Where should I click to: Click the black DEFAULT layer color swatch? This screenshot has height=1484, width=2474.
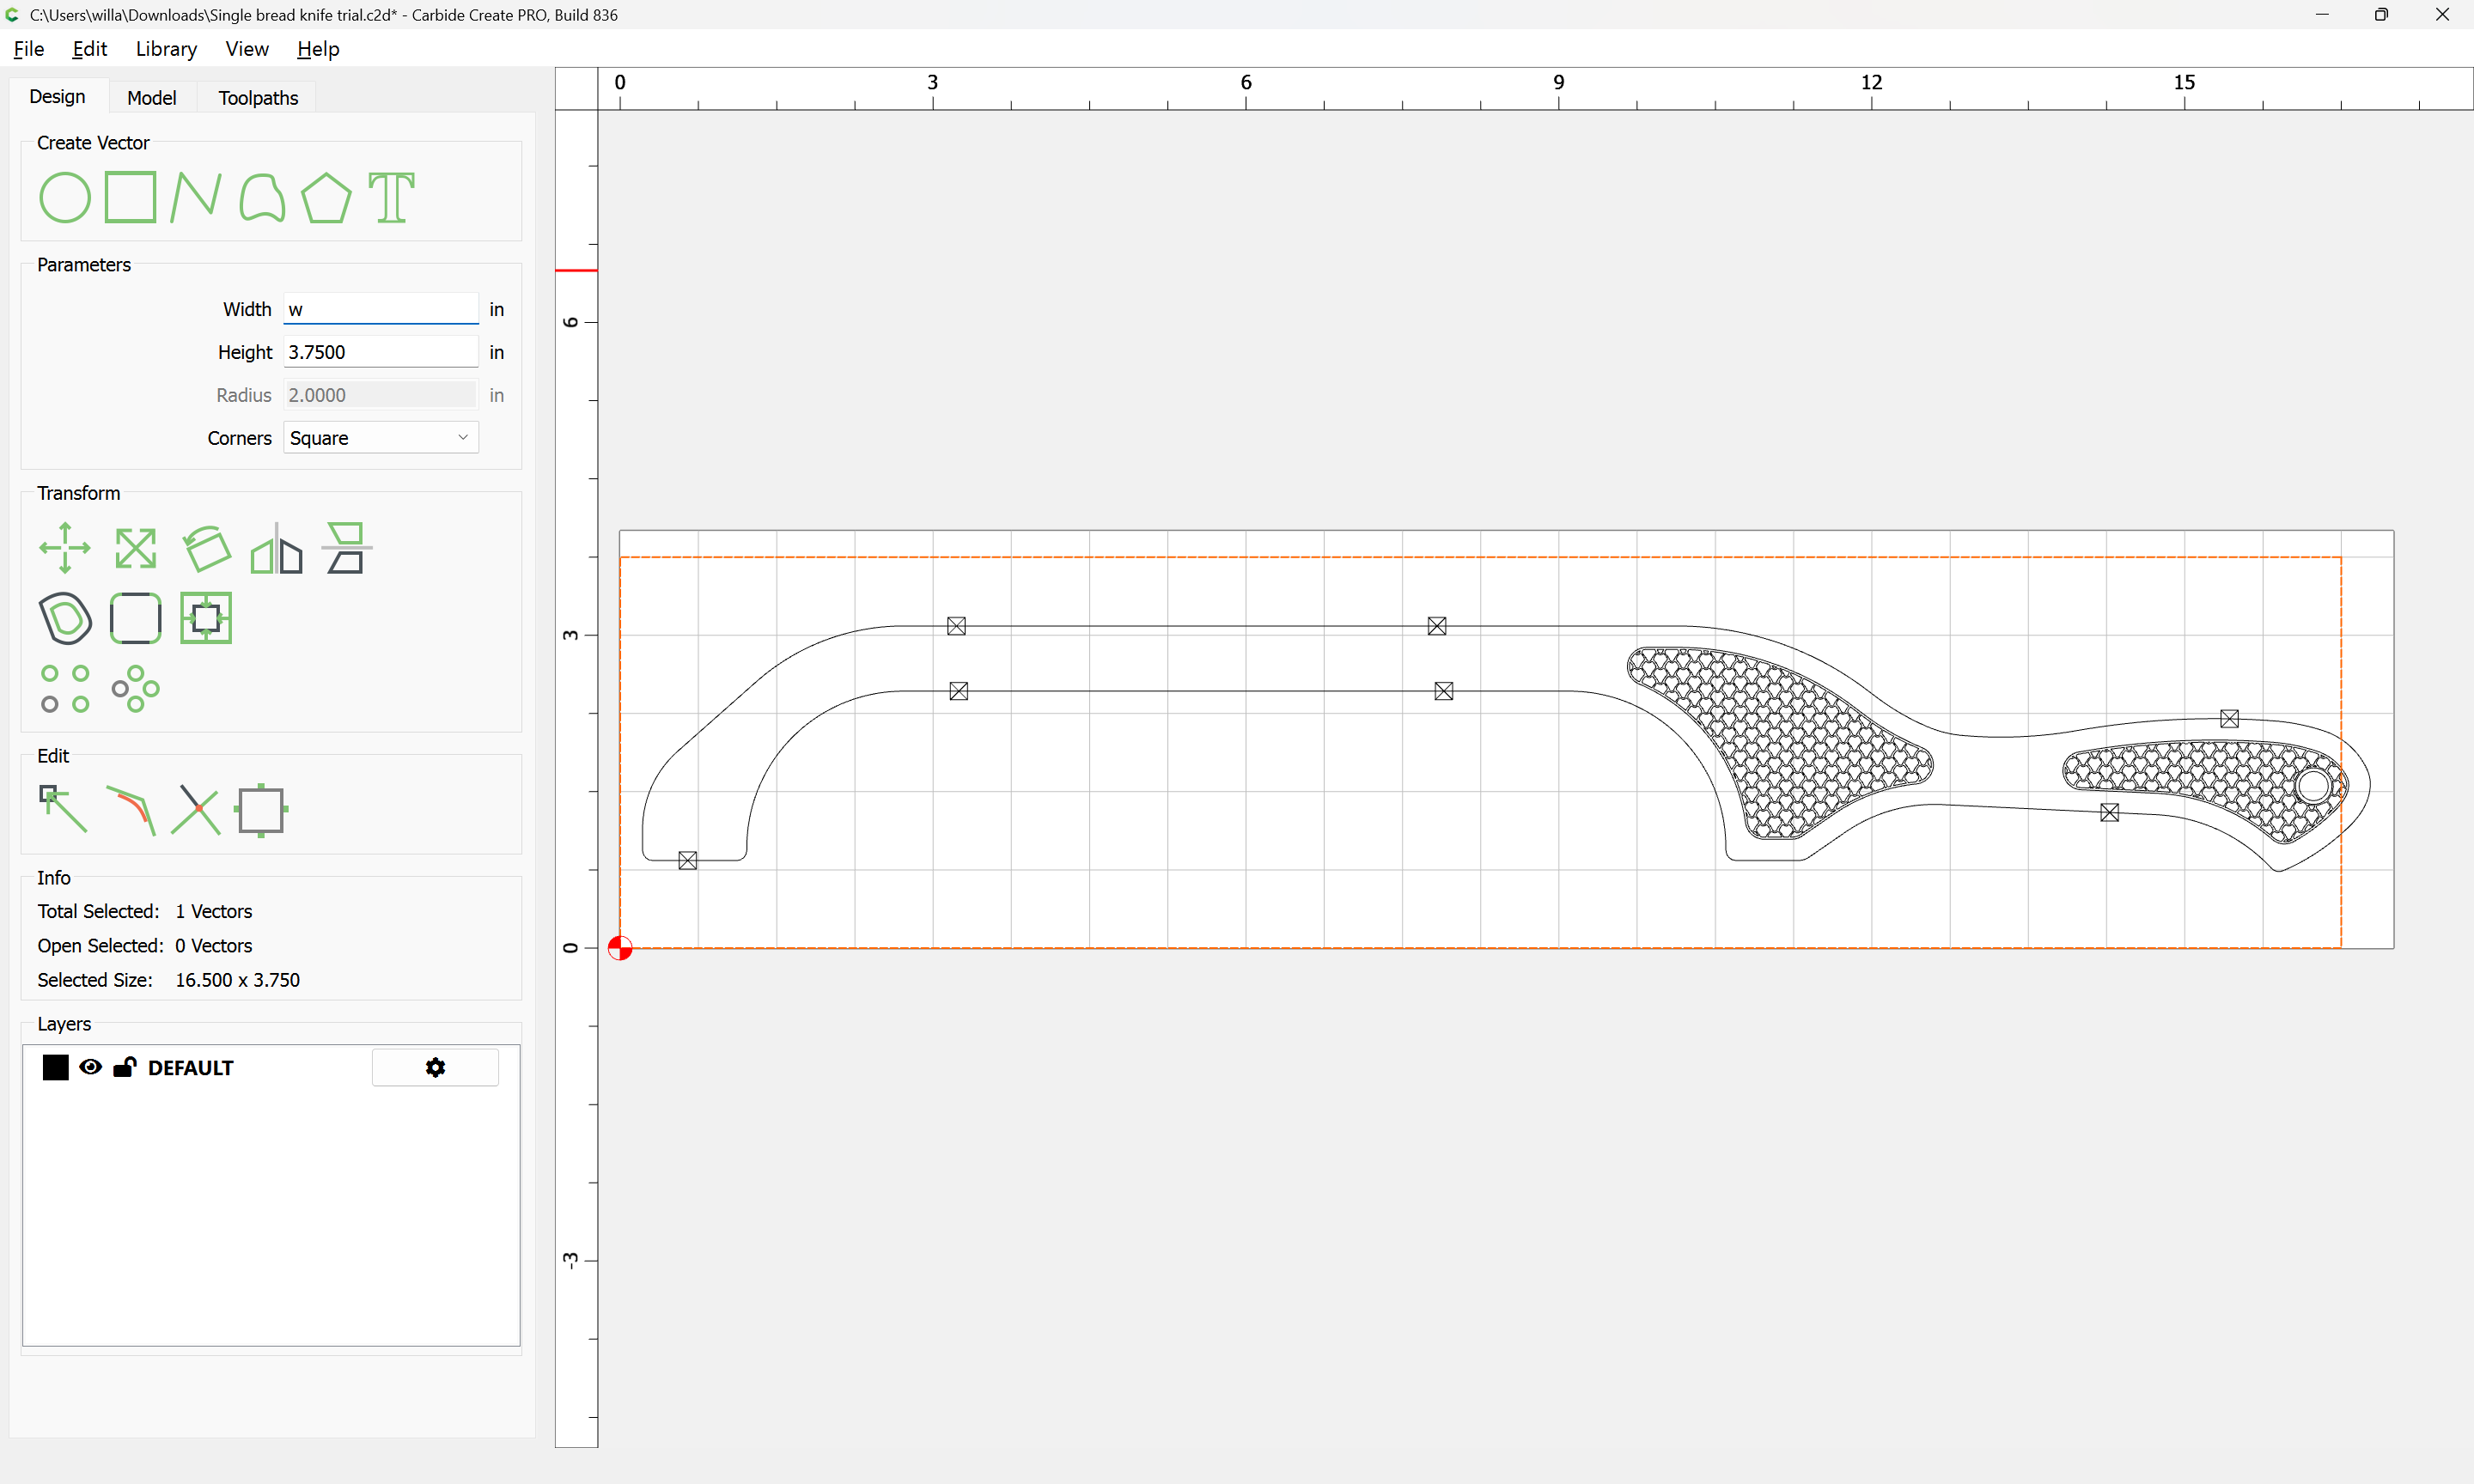point(56,1067)
